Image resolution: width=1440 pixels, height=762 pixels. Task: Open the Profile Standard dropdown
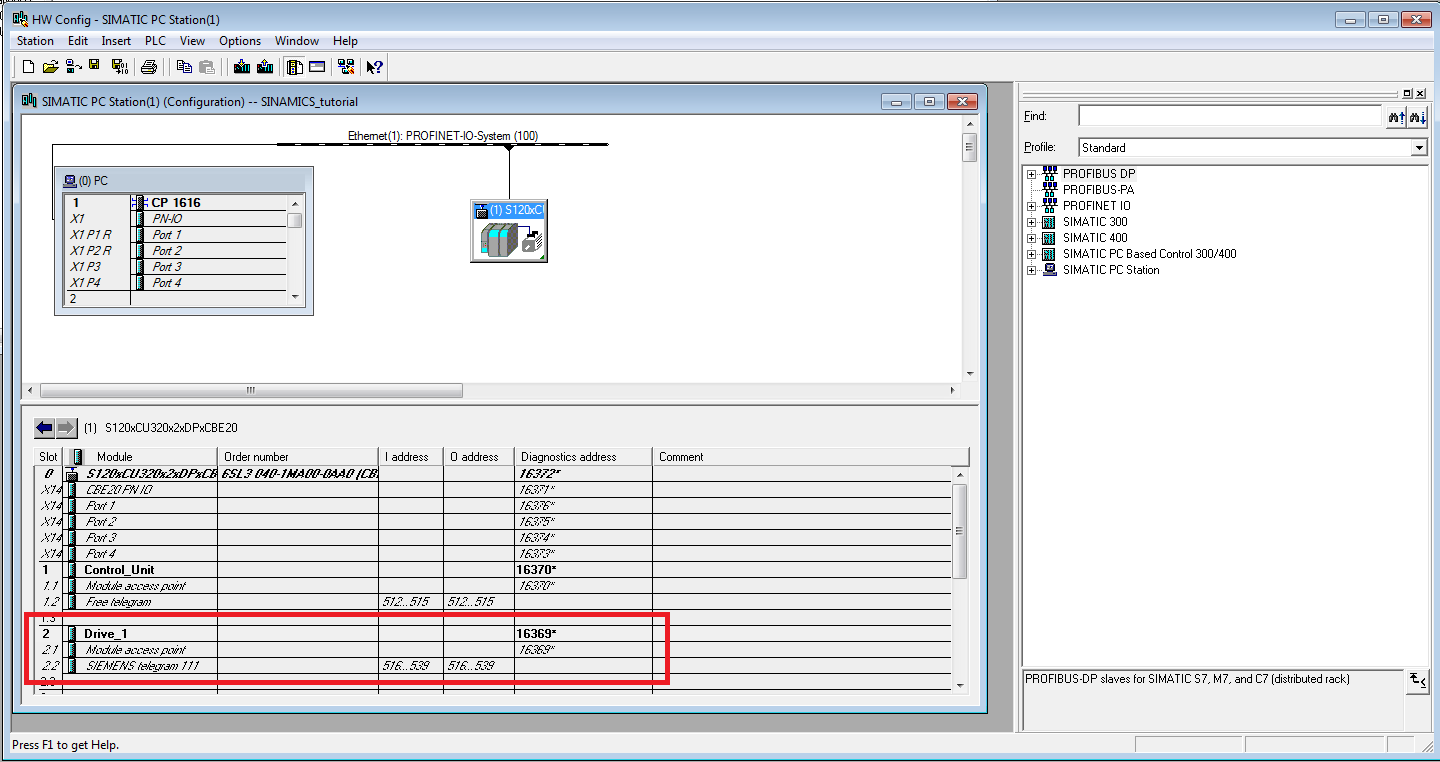tap(1419, 147)
